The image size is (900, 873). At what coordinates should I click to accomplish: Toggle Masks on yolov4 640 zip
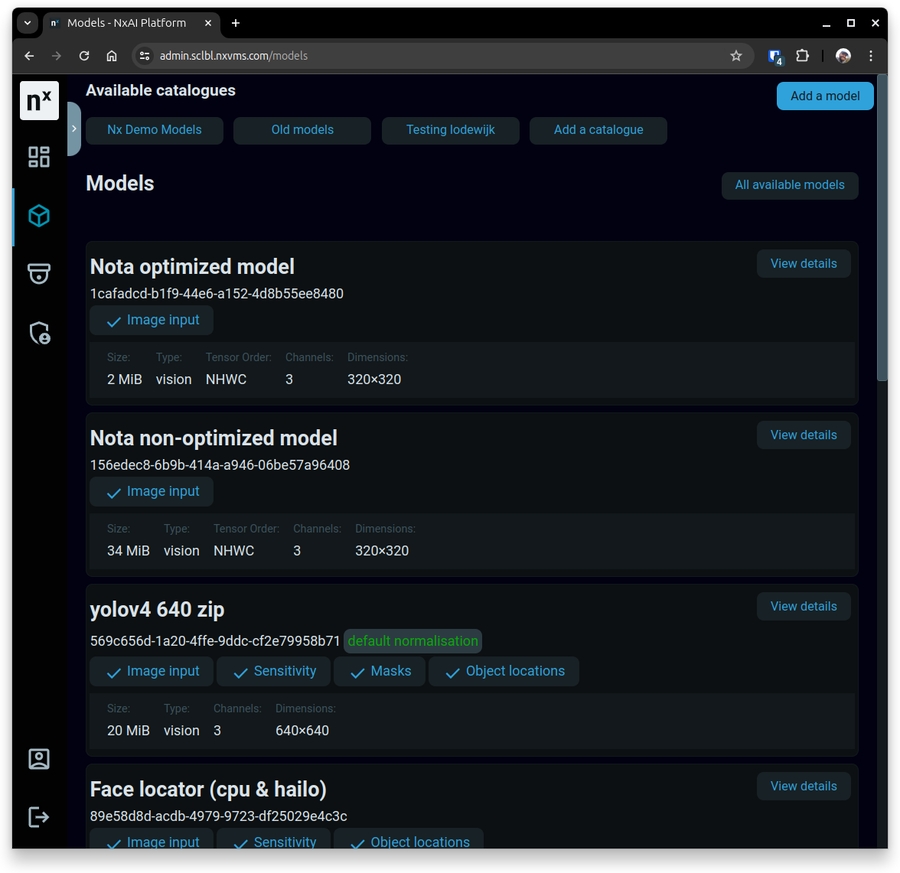click(x=379, y=671)
